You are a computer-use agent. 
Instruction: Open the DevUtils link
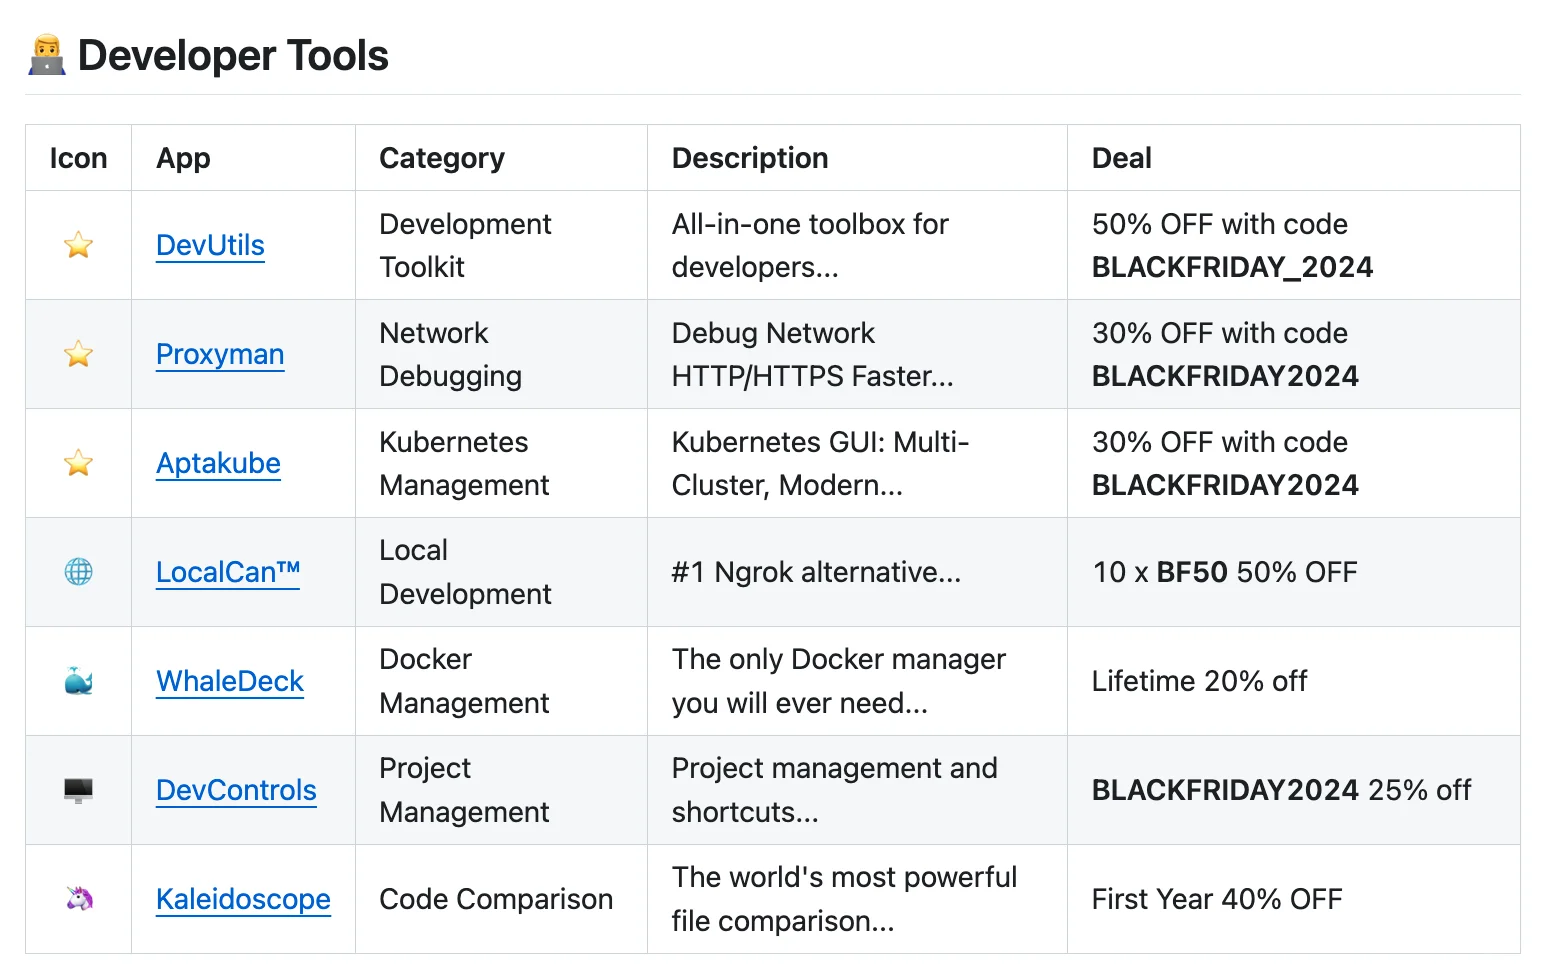tap(210, 245)
